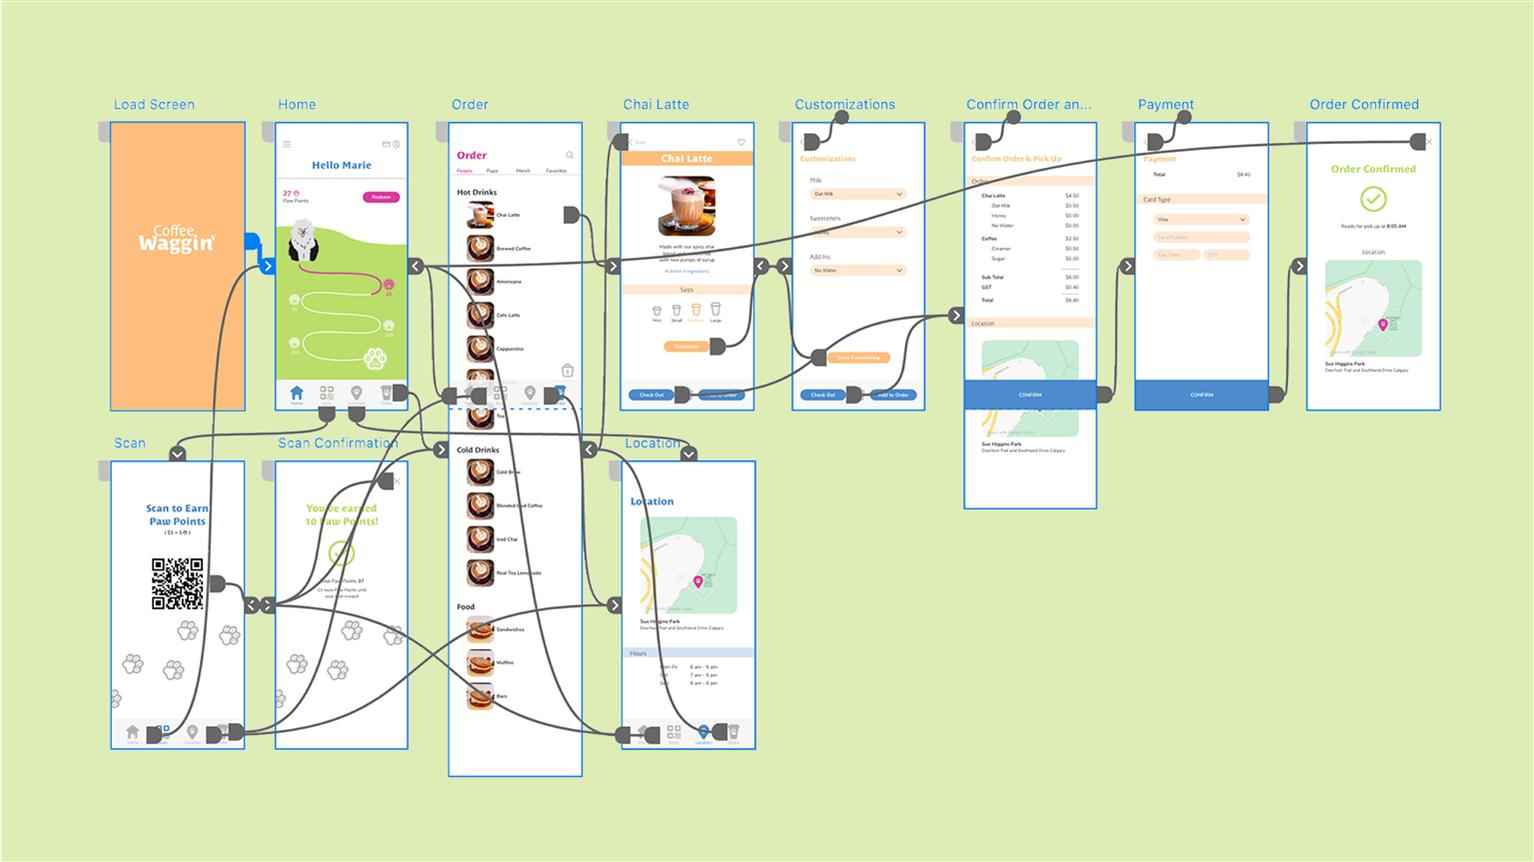The height and width of the screenshot is (862, 1534).
Task: Click the large paw print on Home artboard
Action: [x=375, y=358]
